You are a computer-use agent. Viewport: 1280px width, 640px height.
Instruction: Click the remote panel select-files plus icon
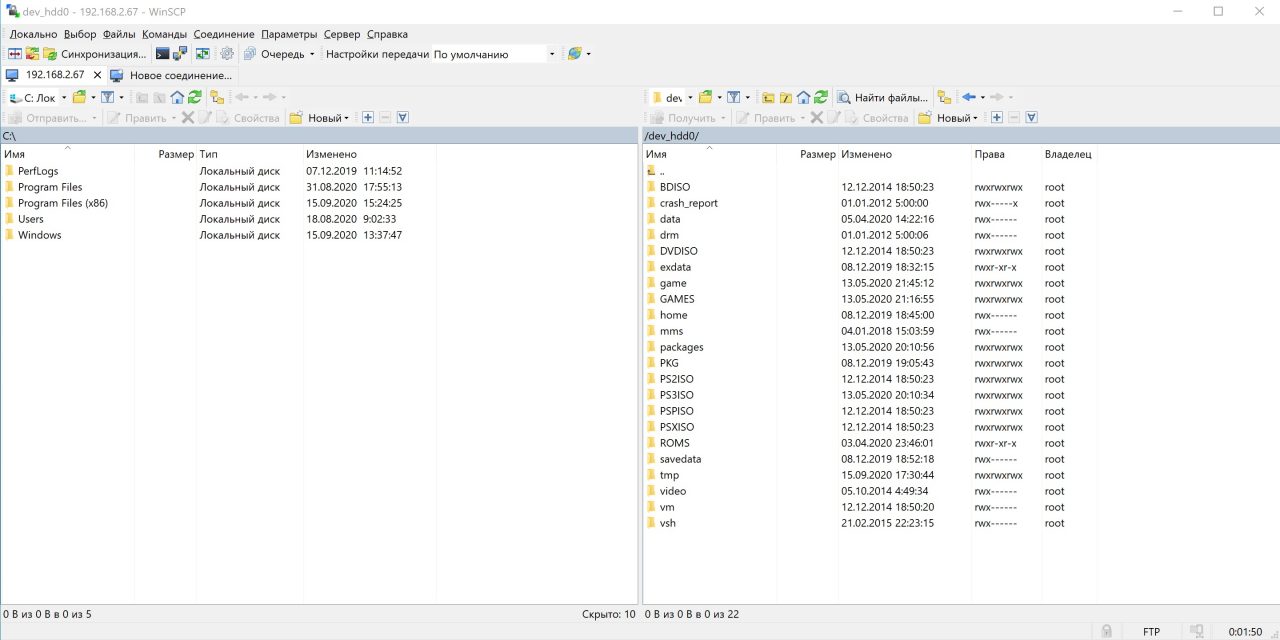[x=997, y=118]
